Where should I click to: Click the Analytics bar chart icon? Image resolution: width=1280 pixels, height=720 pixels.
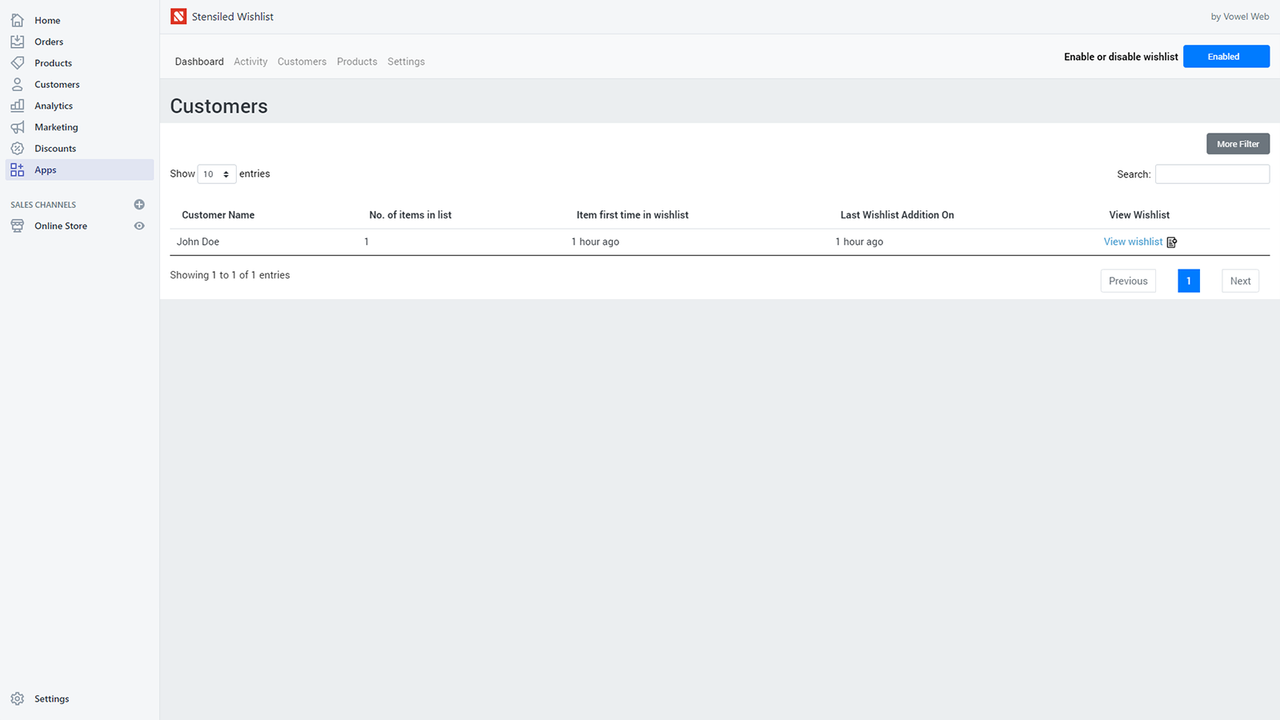click(17, 105)
